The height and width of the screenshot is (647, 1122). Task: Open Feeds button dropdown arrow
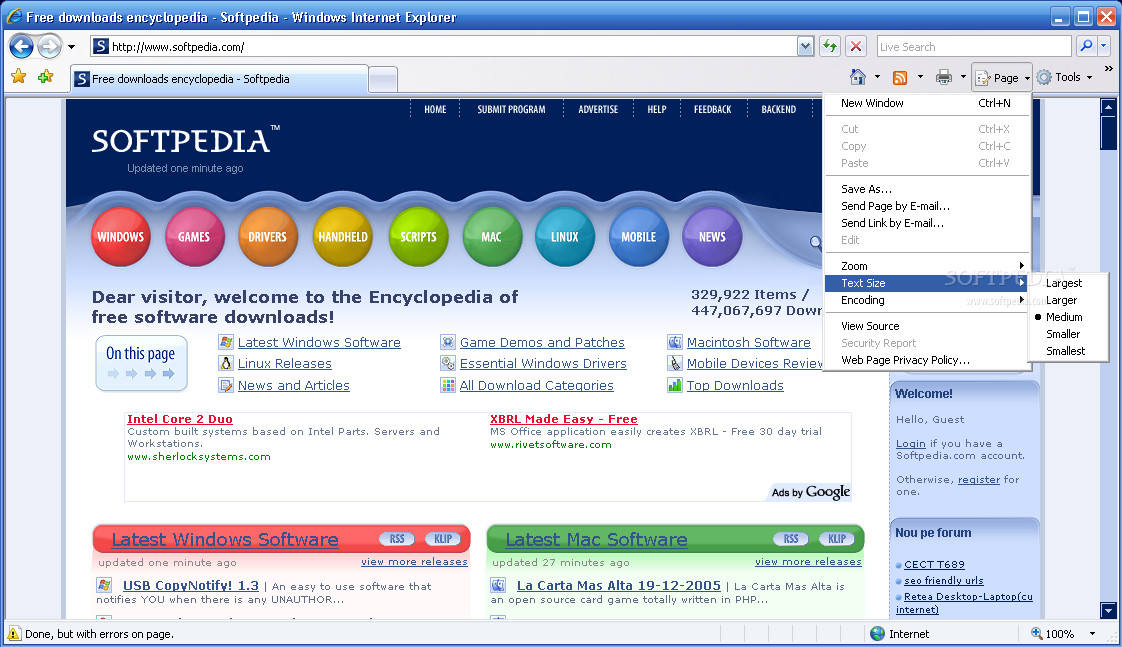pos(920,77)
